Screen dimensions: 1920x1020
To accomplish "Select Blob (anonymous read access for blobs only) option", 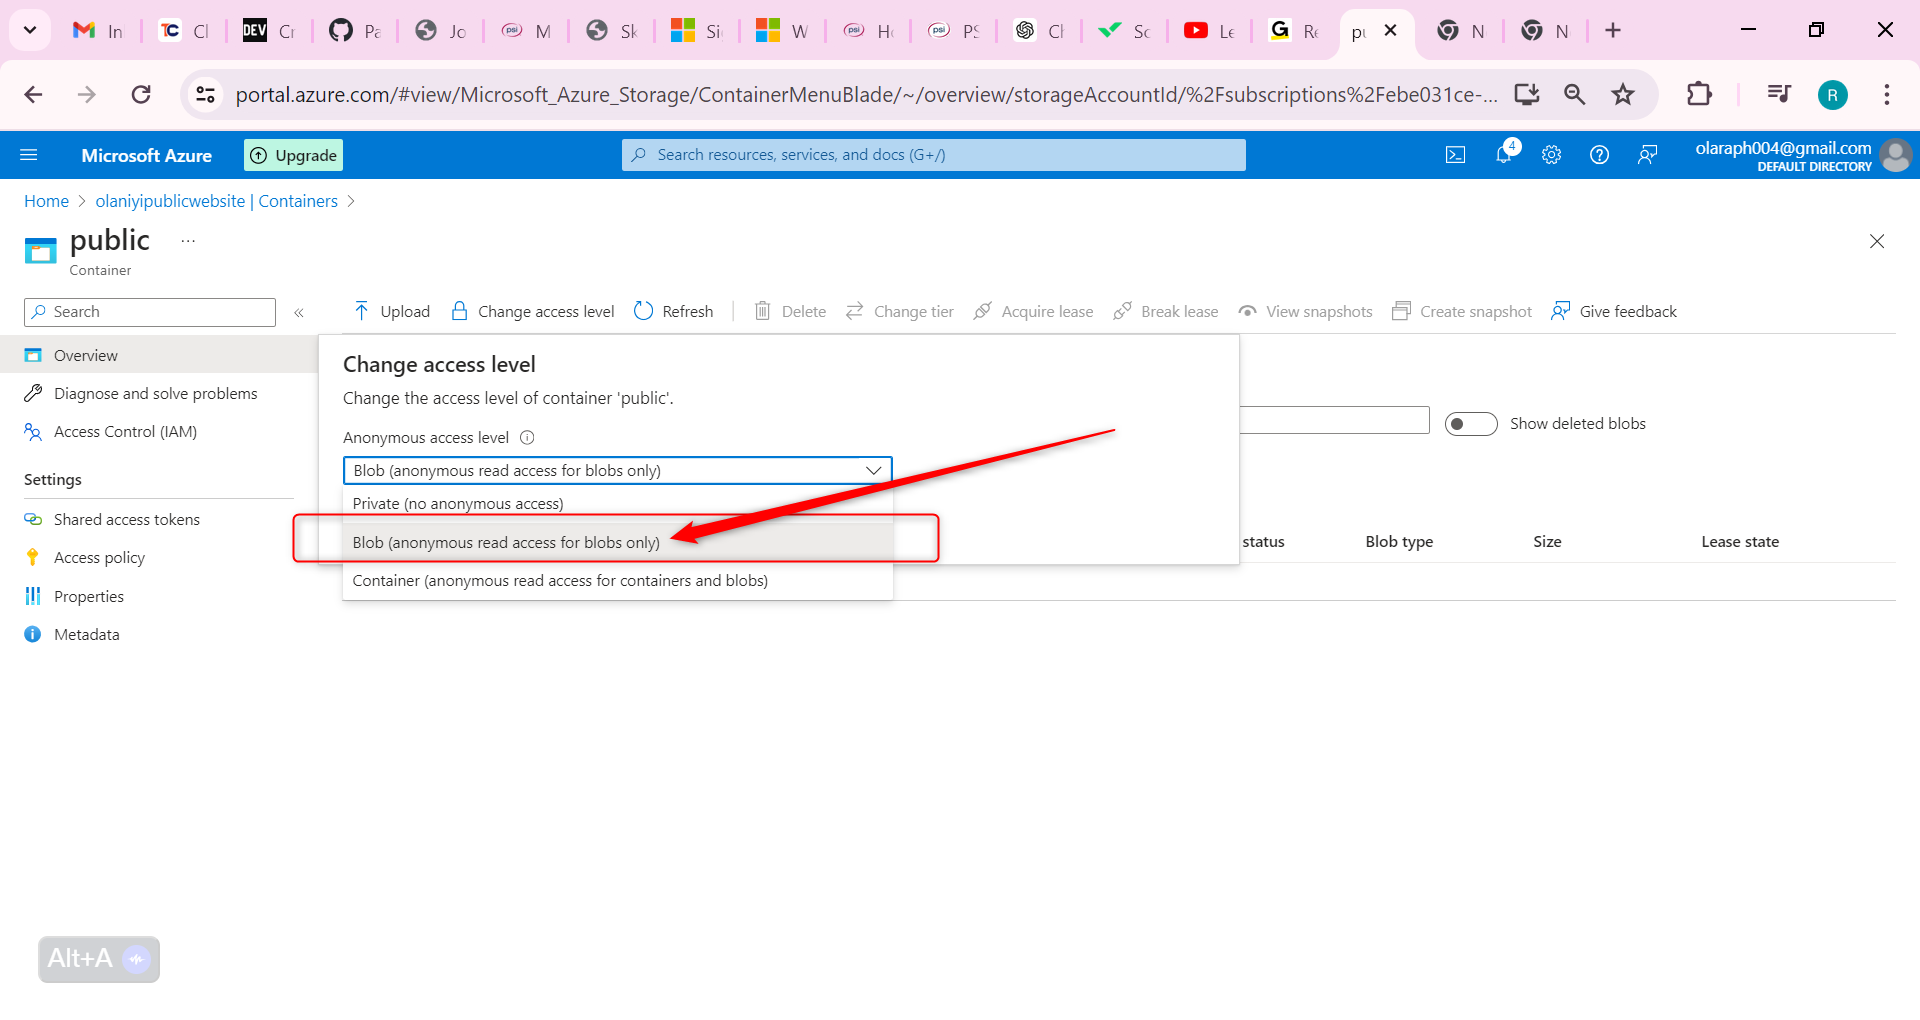I will tap(617, 543).
